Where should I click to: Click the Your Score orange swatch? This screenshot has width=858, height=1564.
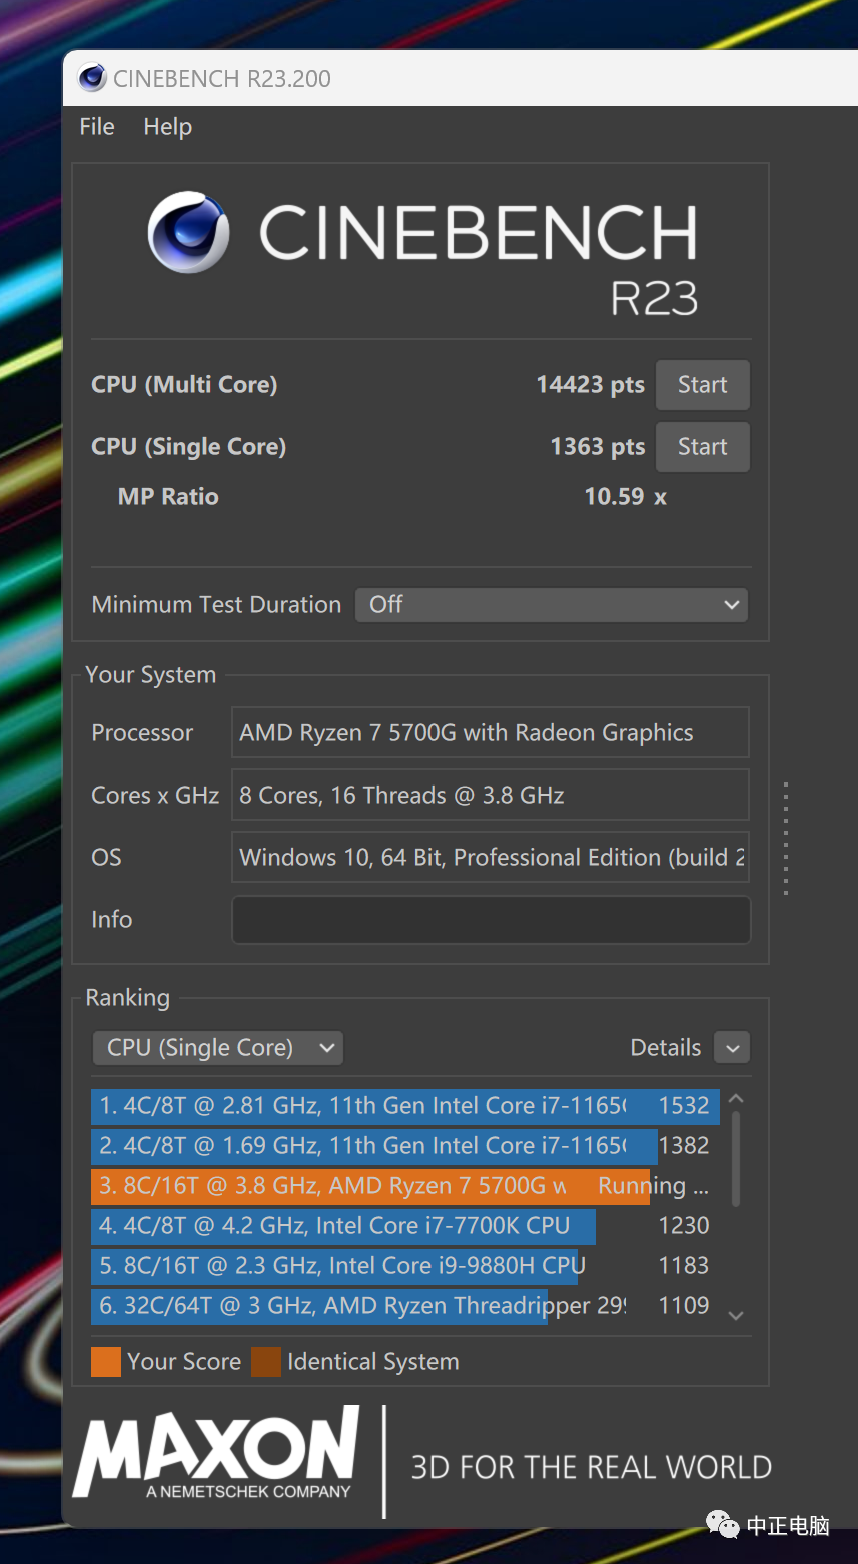coord(106,1362)
